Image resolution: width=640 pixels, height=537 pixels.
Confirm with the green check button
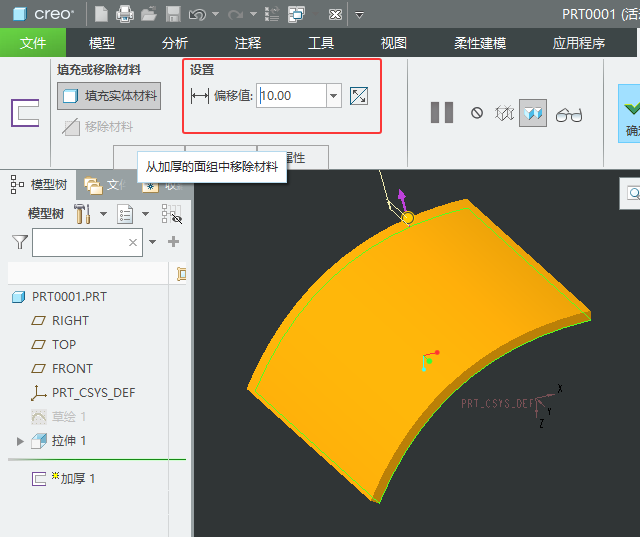point(631,114)
